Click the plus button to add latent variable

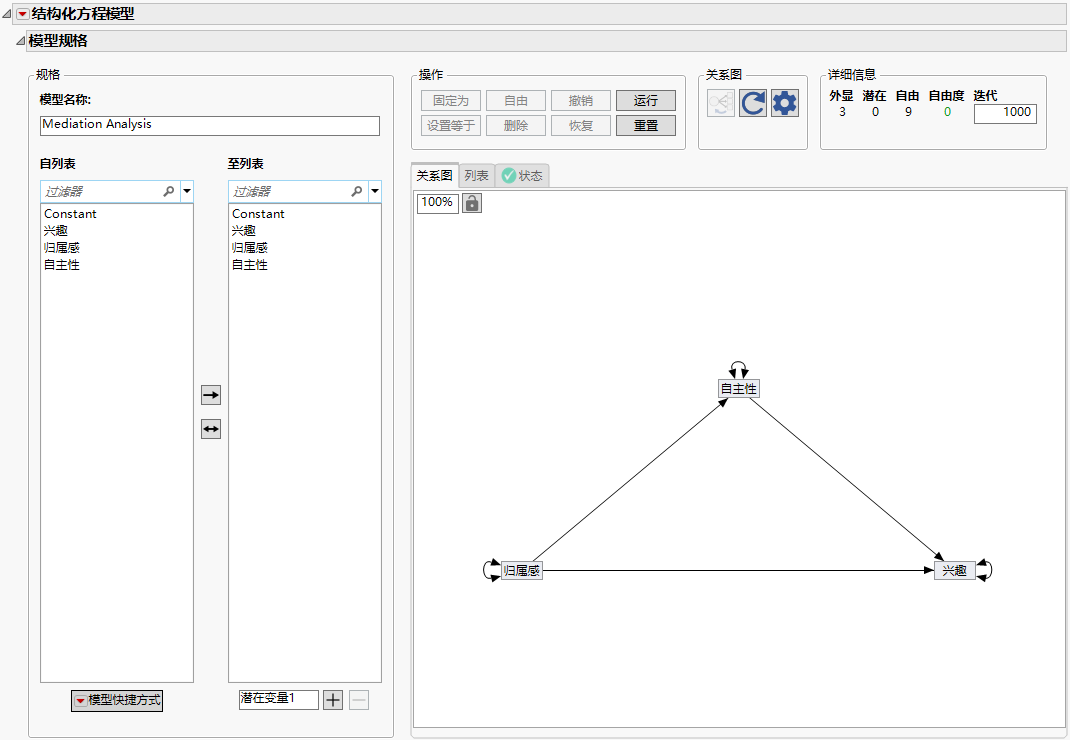[x=333, y=700]
